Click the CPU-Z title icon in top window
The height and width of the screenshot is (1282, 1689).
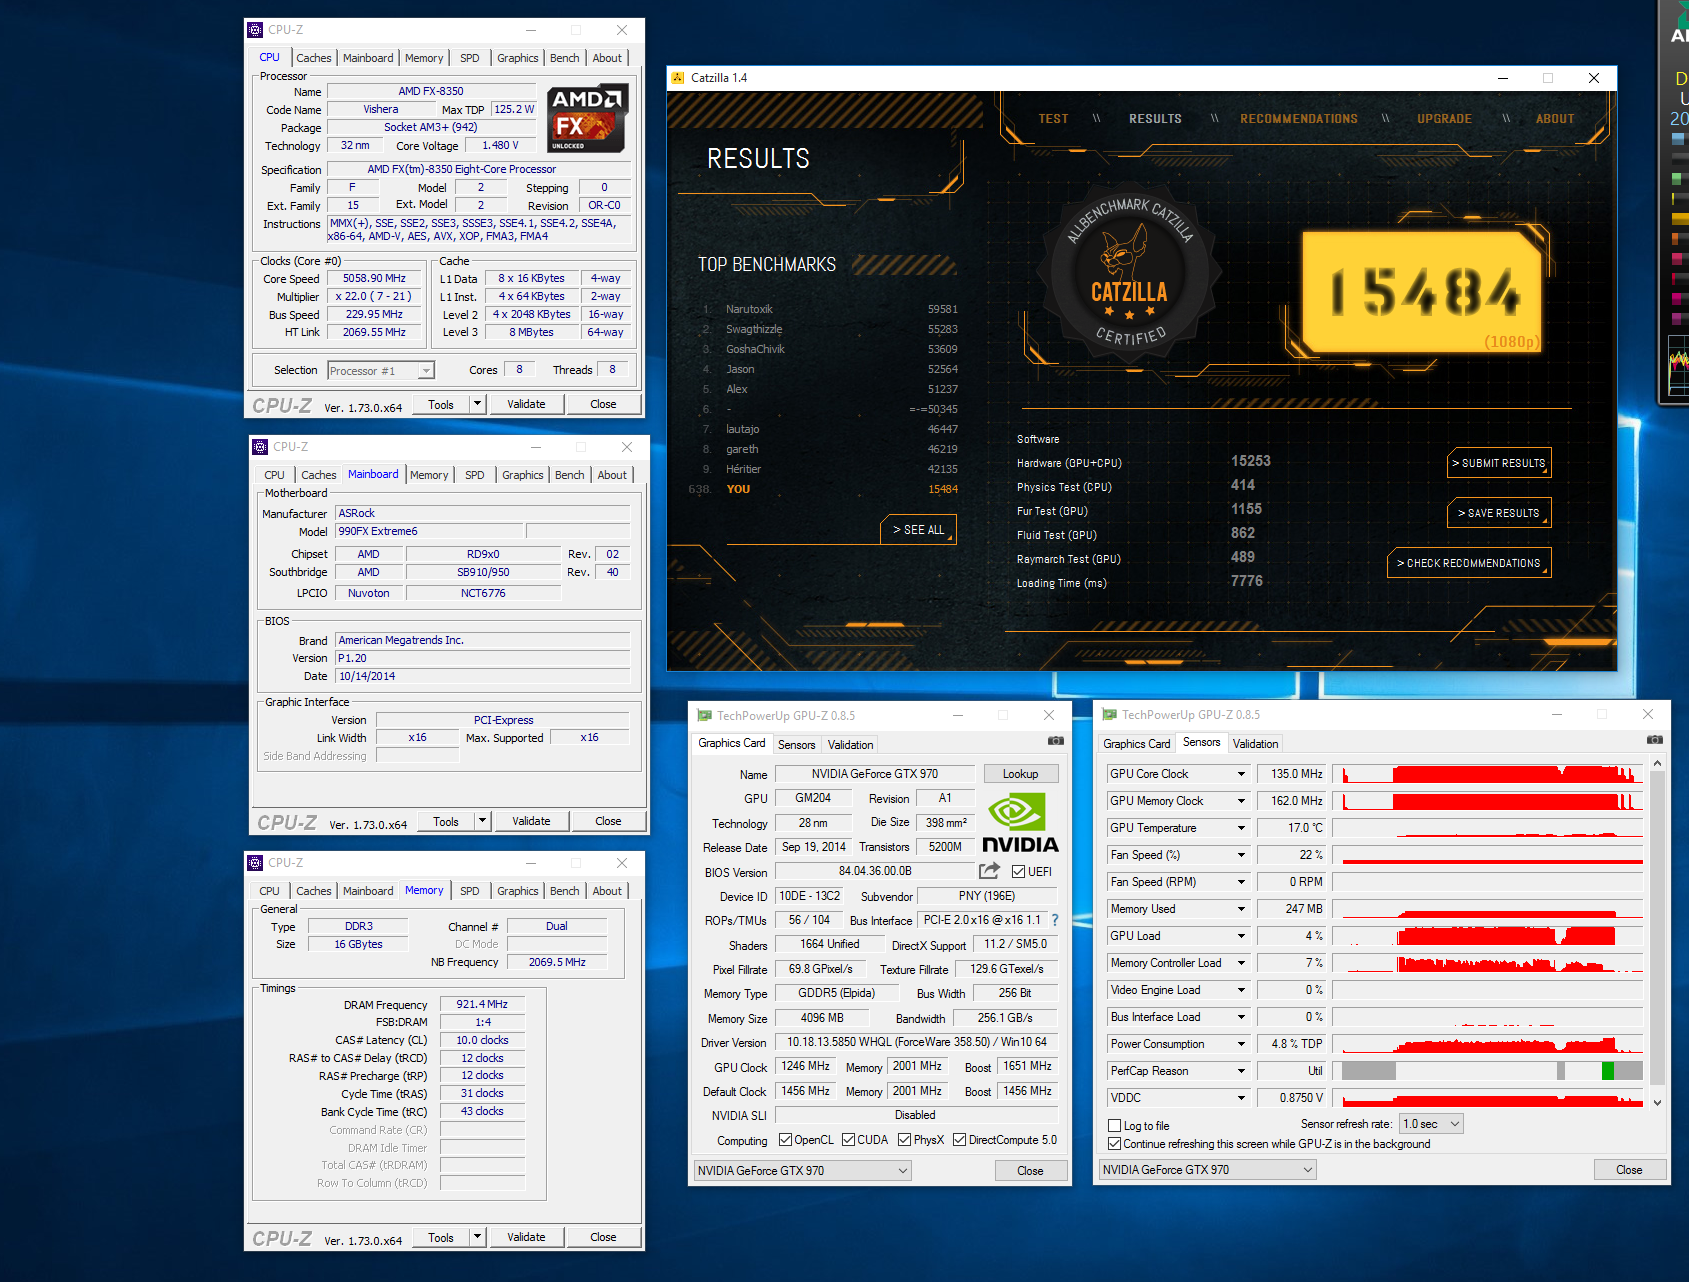[x=256, y=30]
